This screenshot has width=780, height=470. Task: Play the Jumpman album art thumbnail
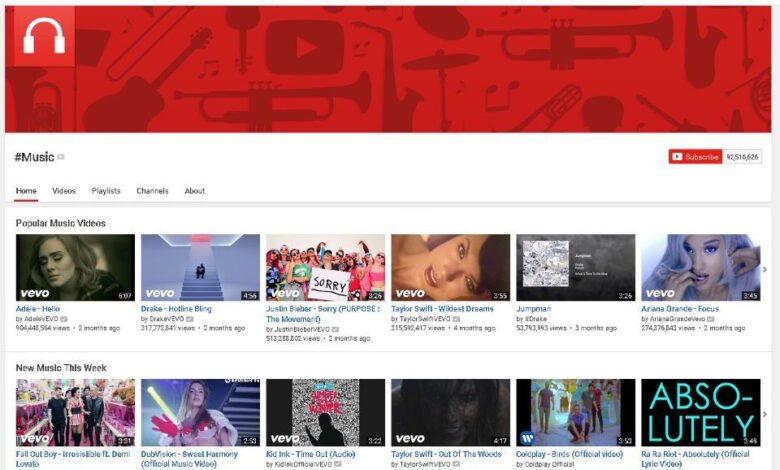576,268
